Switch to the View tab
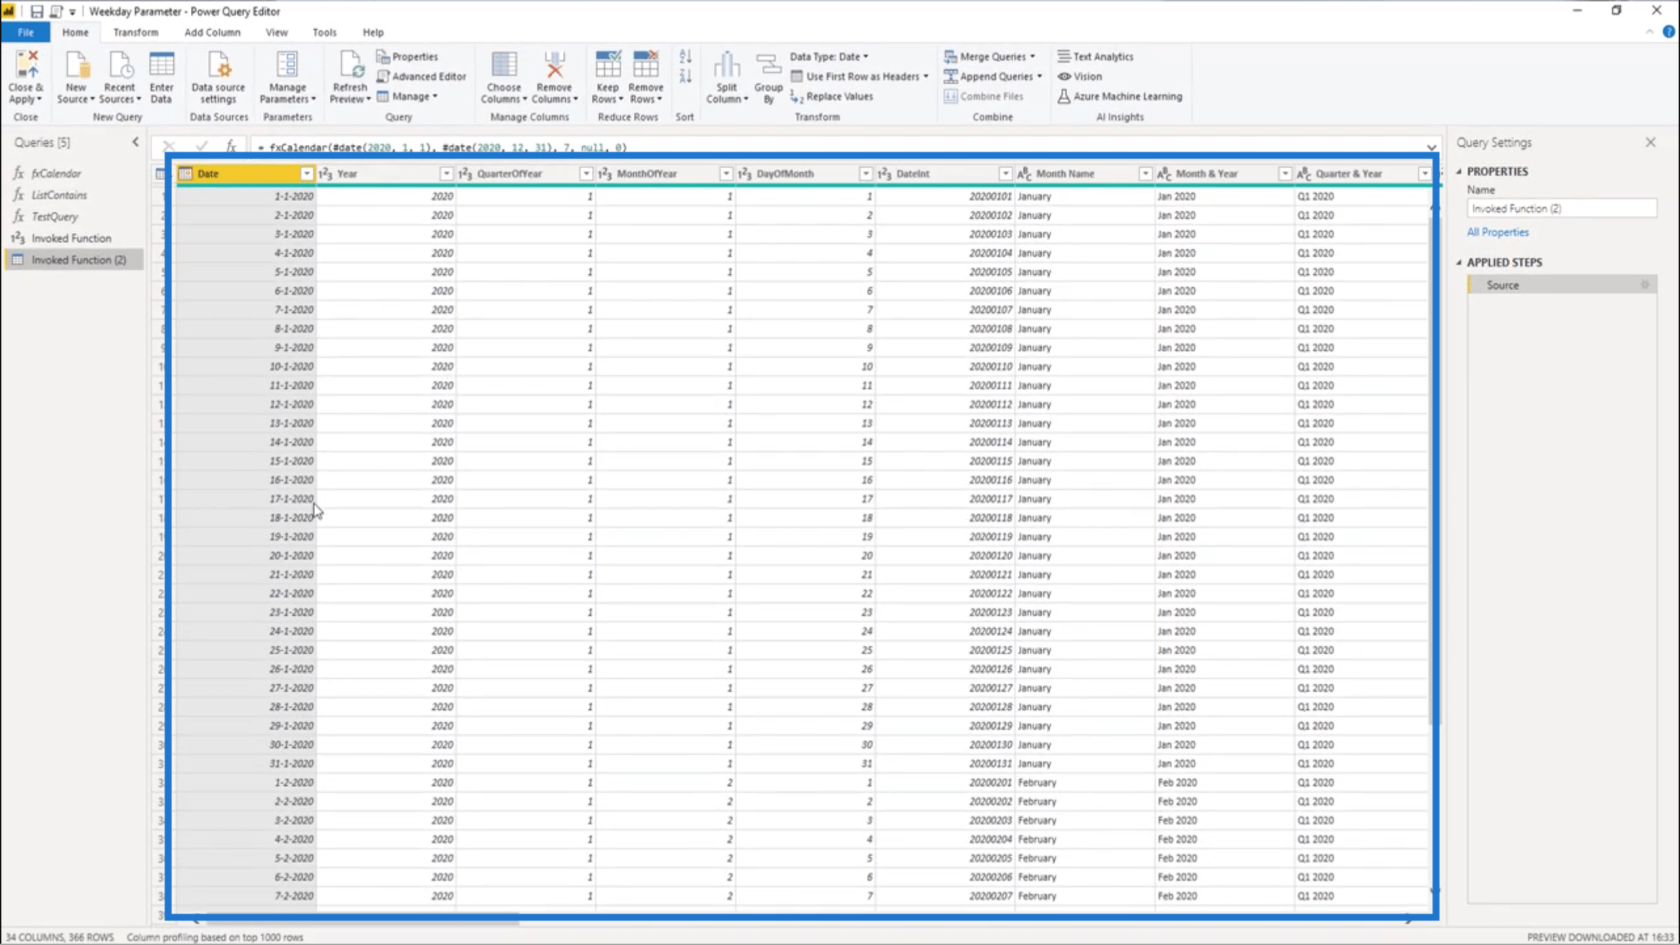This screenshot has height=945, width=1680. tap(276, 32)
